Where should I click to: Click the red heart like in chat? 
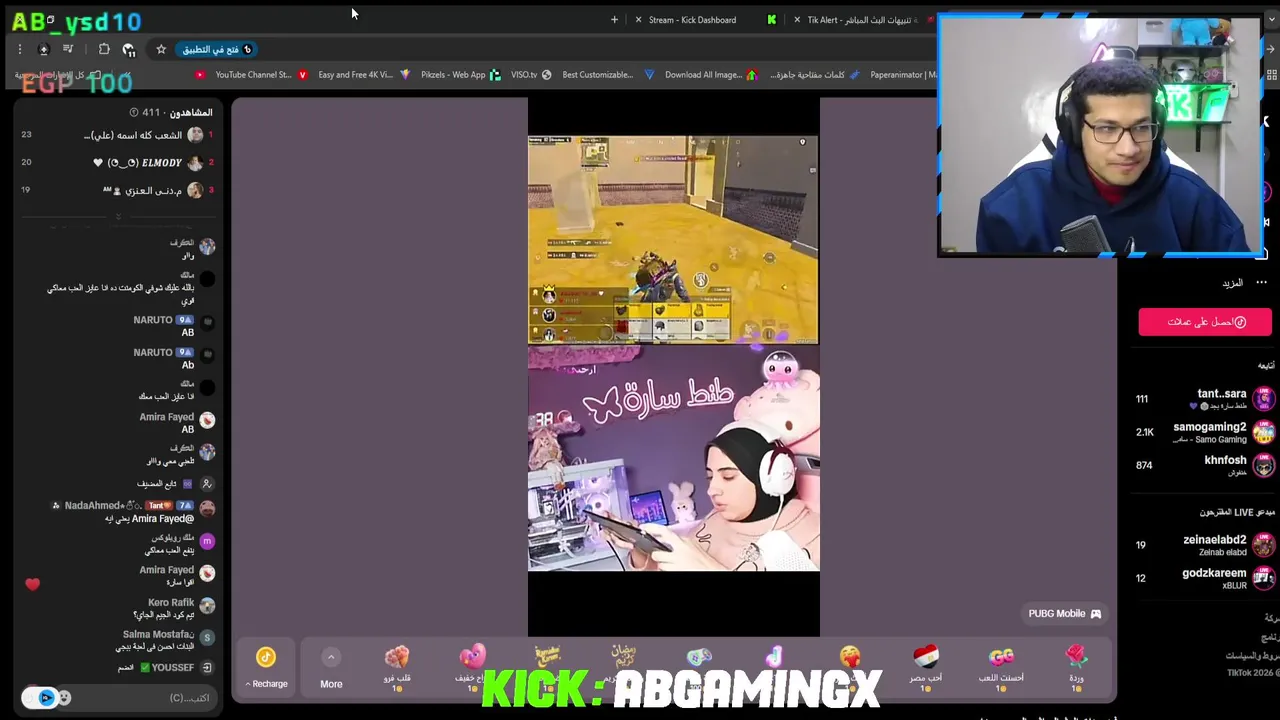click(33, 584)
